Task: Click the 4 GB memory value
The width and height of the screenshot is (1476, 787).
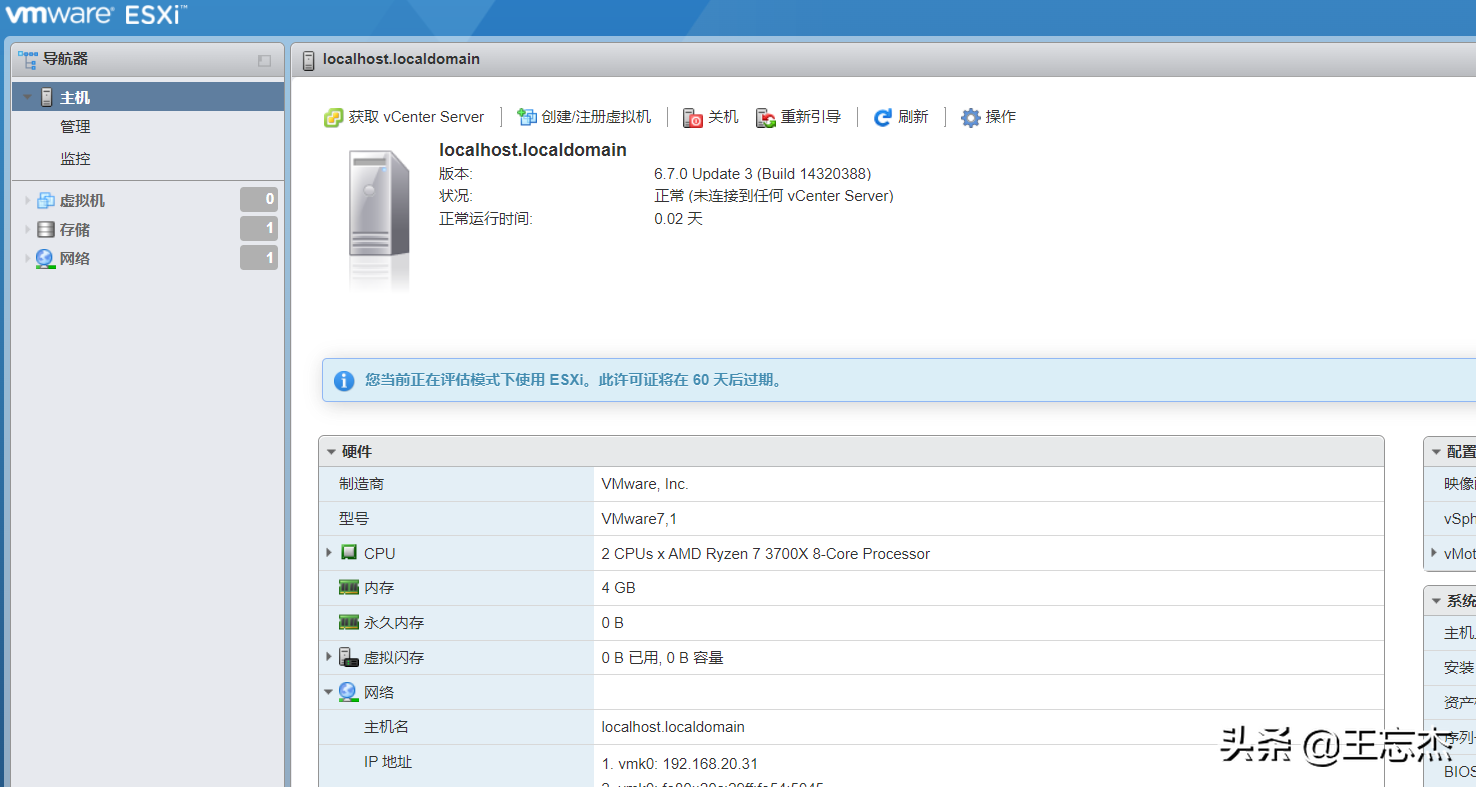Action: pyautogui.click(x=618, y=588)
